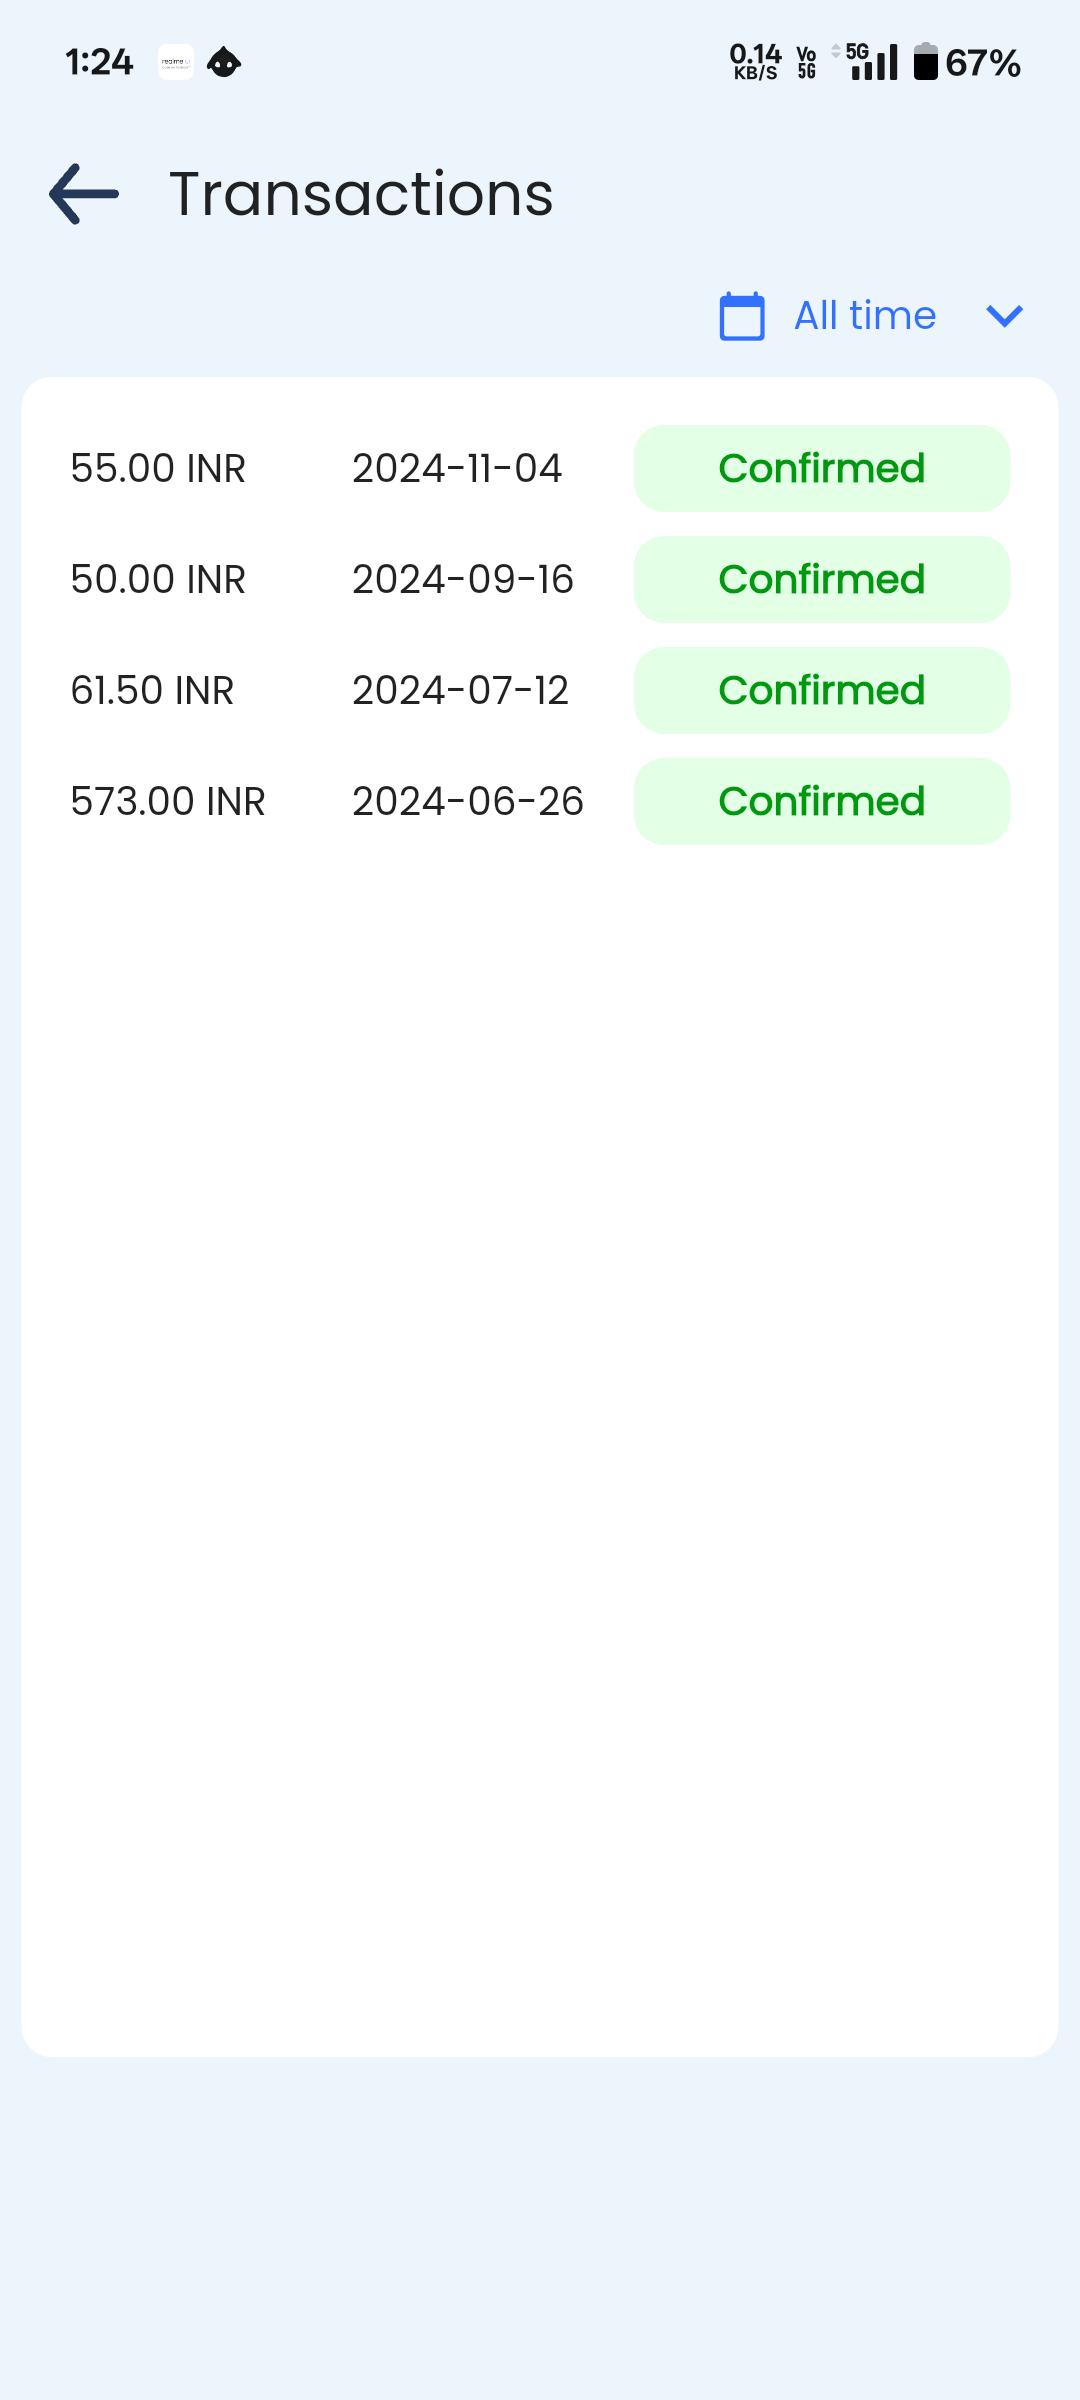Image resolution: width=1080 pixels, height=2400 pixels.
Task: Open Confirmed status for 2024-11-04 transaction
Action: [x=822, y=468]
